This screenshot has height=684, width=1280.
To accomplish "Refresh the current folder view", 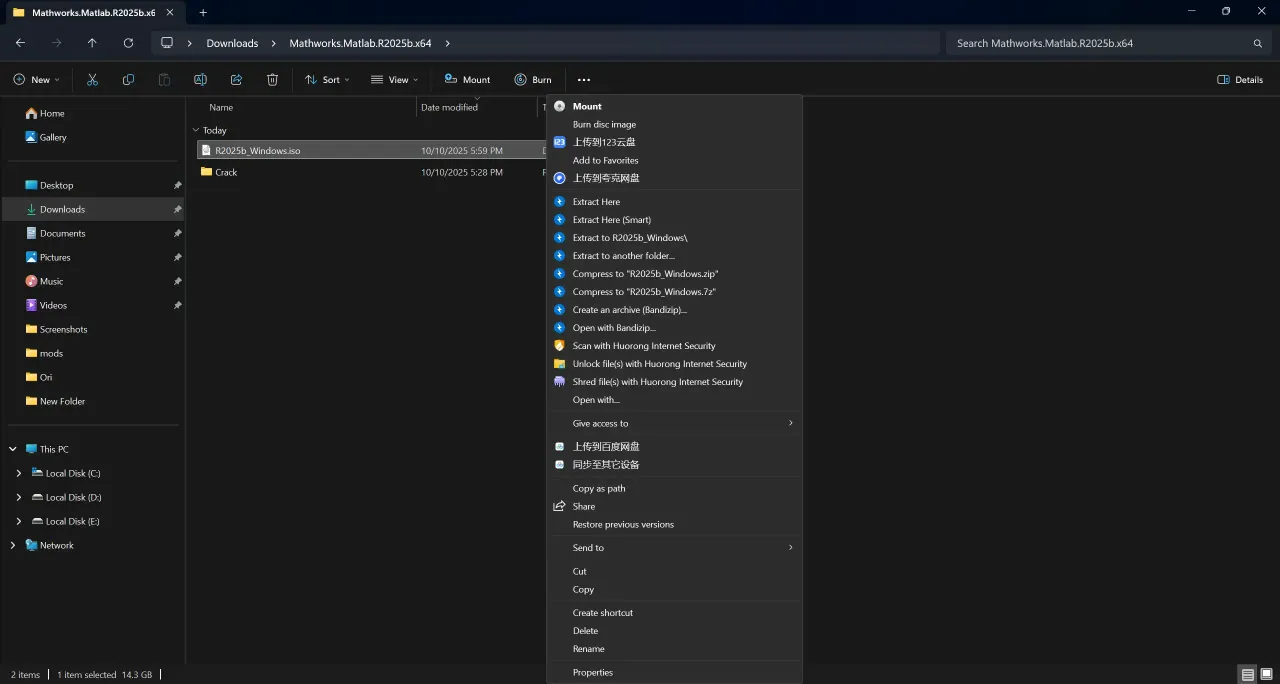I will (128, 43).
